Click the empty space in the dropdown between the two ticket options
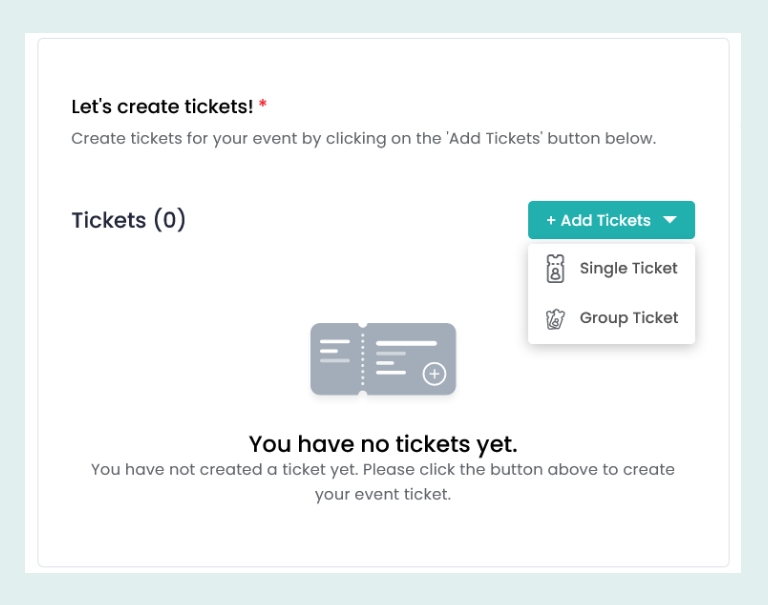Screen dimensions: 768x605 point(611,293)
